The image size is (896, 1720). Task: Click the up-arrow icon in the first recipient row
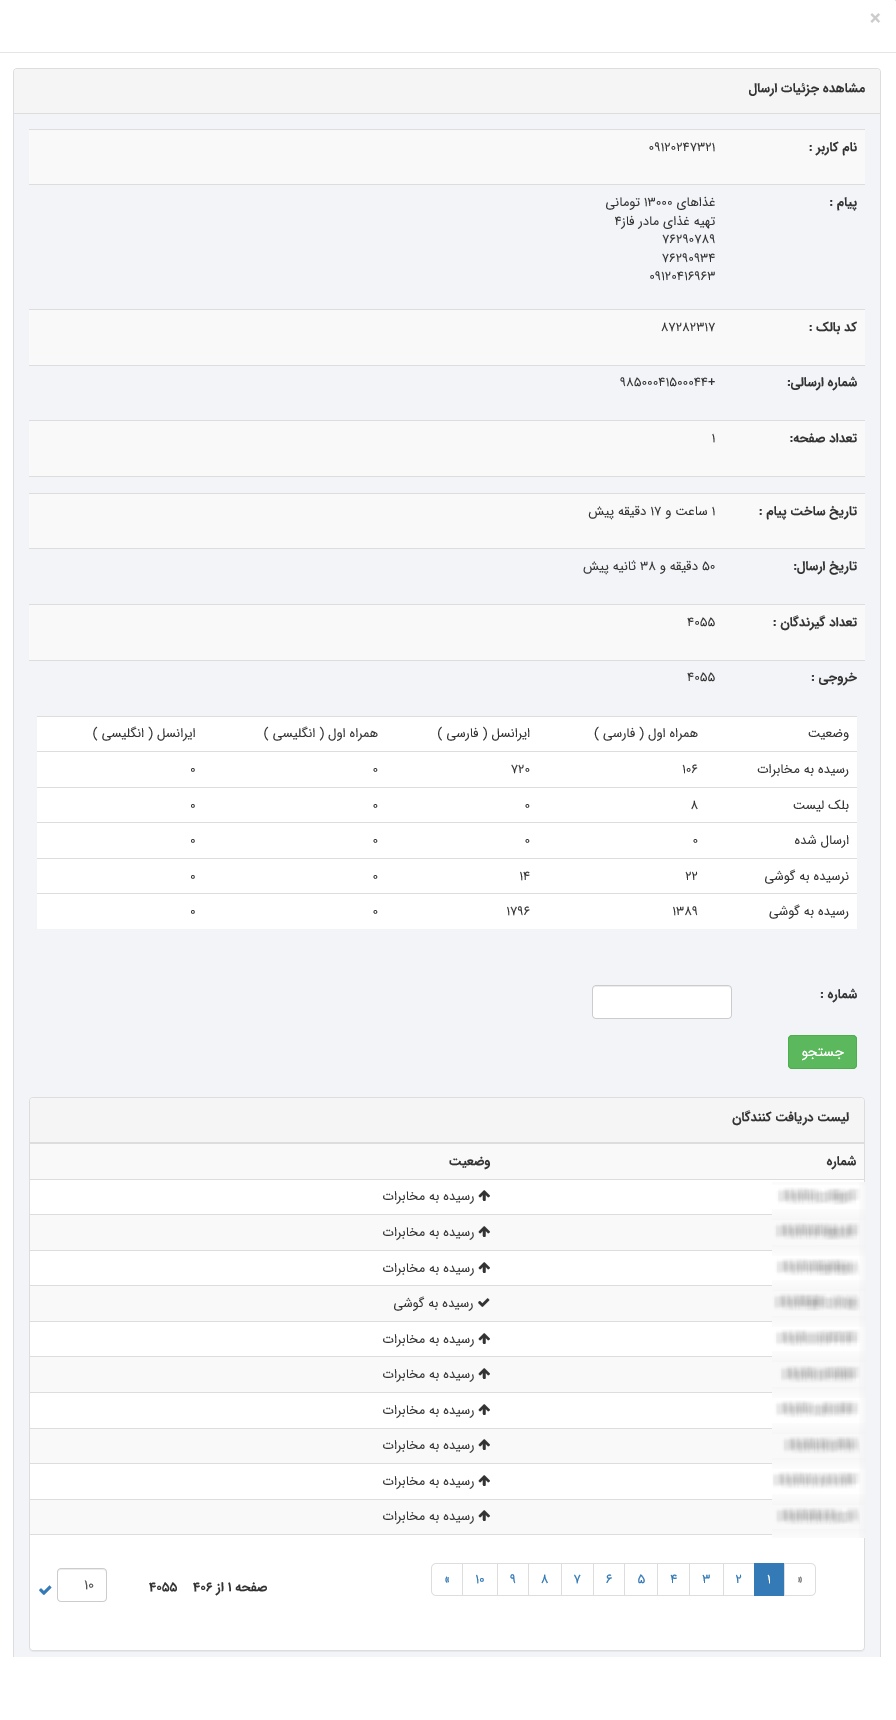point(485,1196)
